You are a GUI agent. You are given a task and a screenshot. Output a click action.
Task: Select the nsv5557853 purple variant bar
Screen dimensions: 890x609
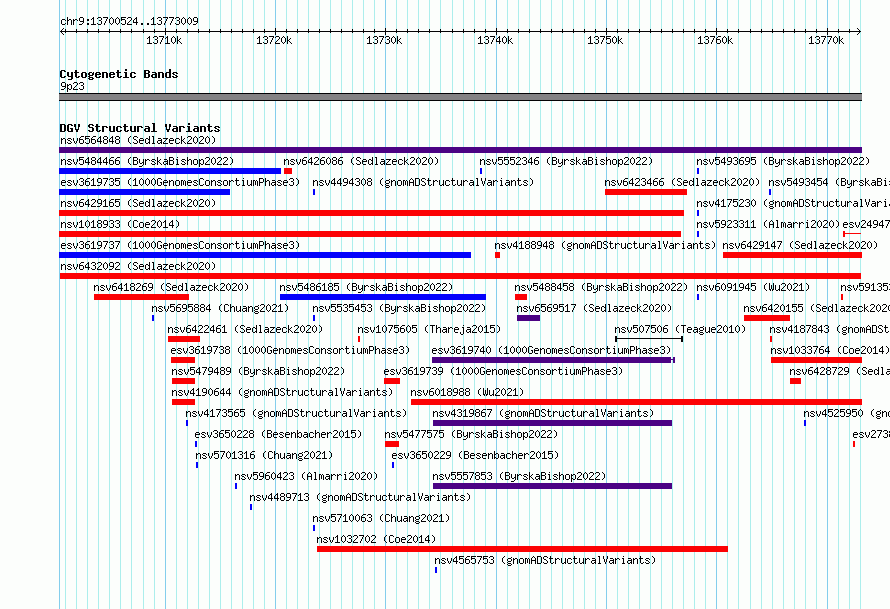pos(552,486)
